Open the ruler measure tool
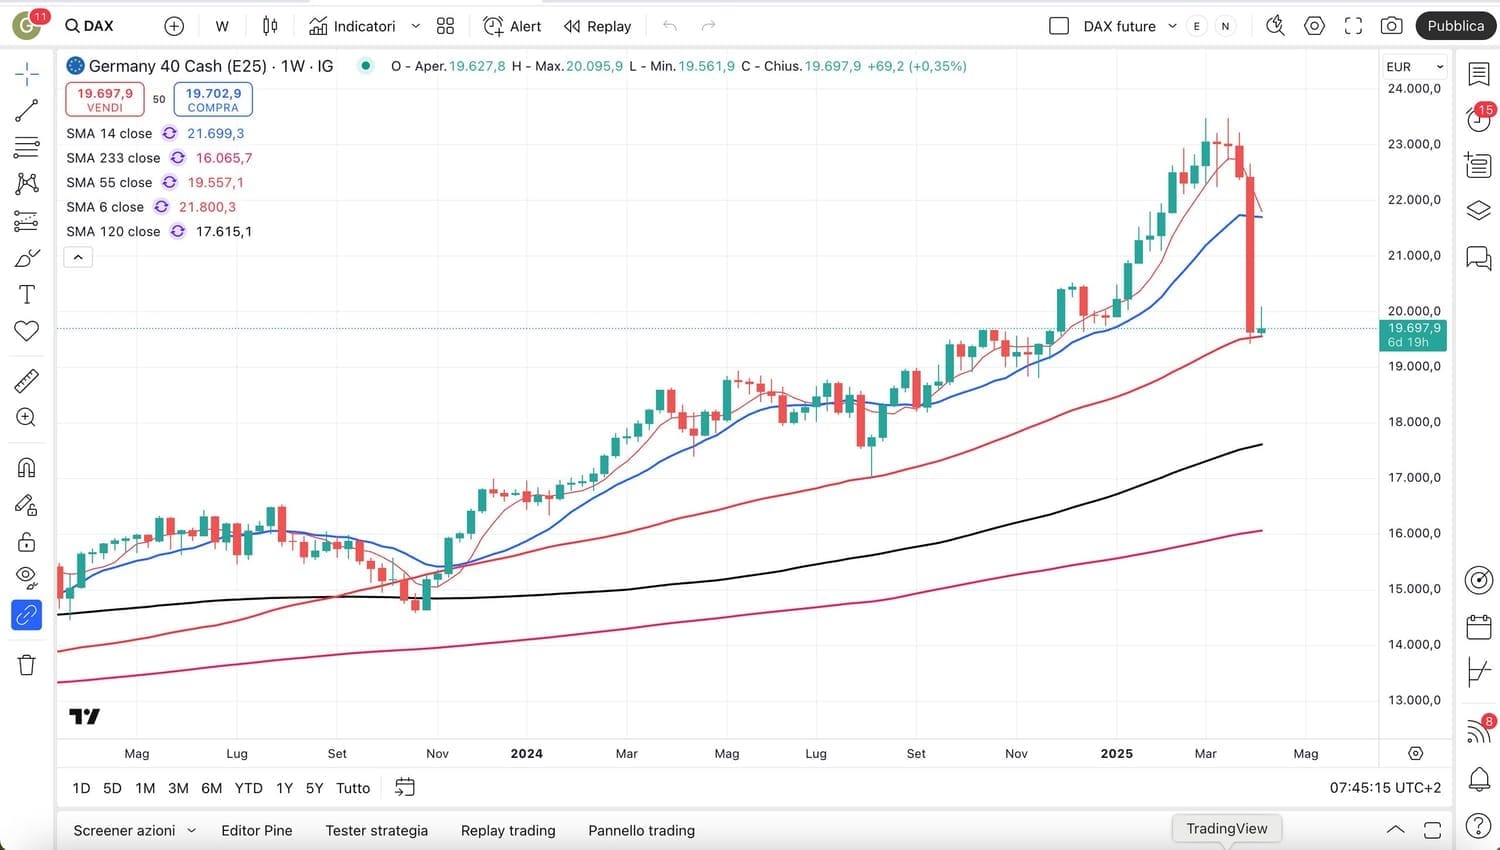1500x850 pixels. tap(27, 380)
